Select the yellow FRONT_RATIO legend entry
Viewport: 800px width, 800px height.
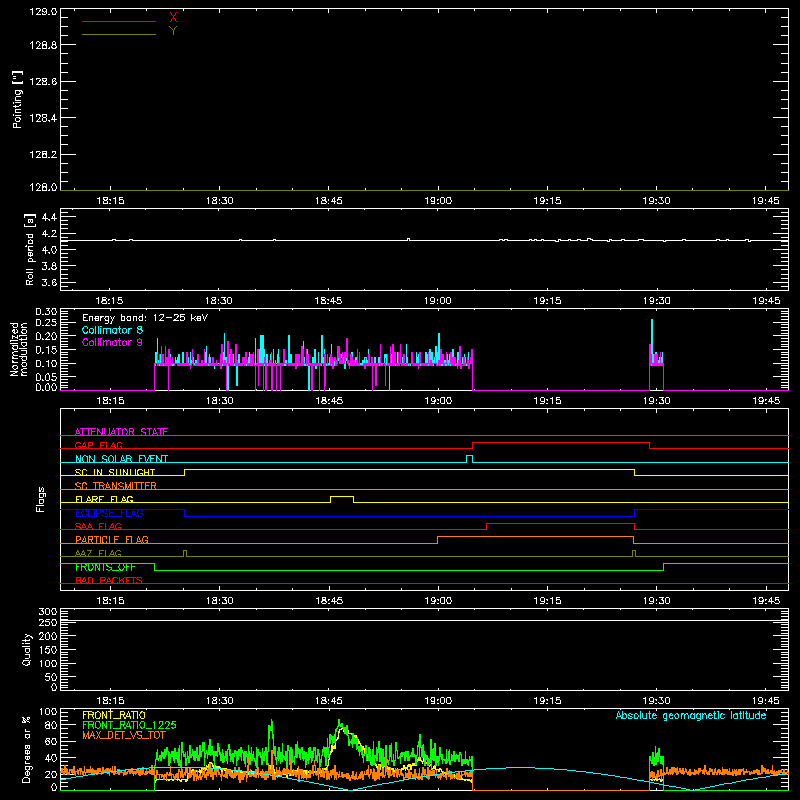pyautogui.click(x=114, y=715)
